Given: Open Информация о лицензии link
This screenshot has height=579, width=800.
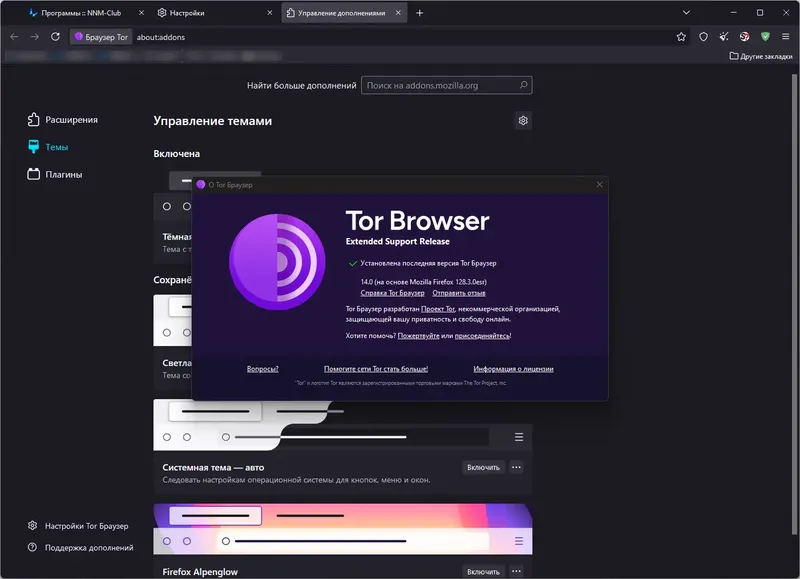Looking at the screenshot, I should [513, 369].
